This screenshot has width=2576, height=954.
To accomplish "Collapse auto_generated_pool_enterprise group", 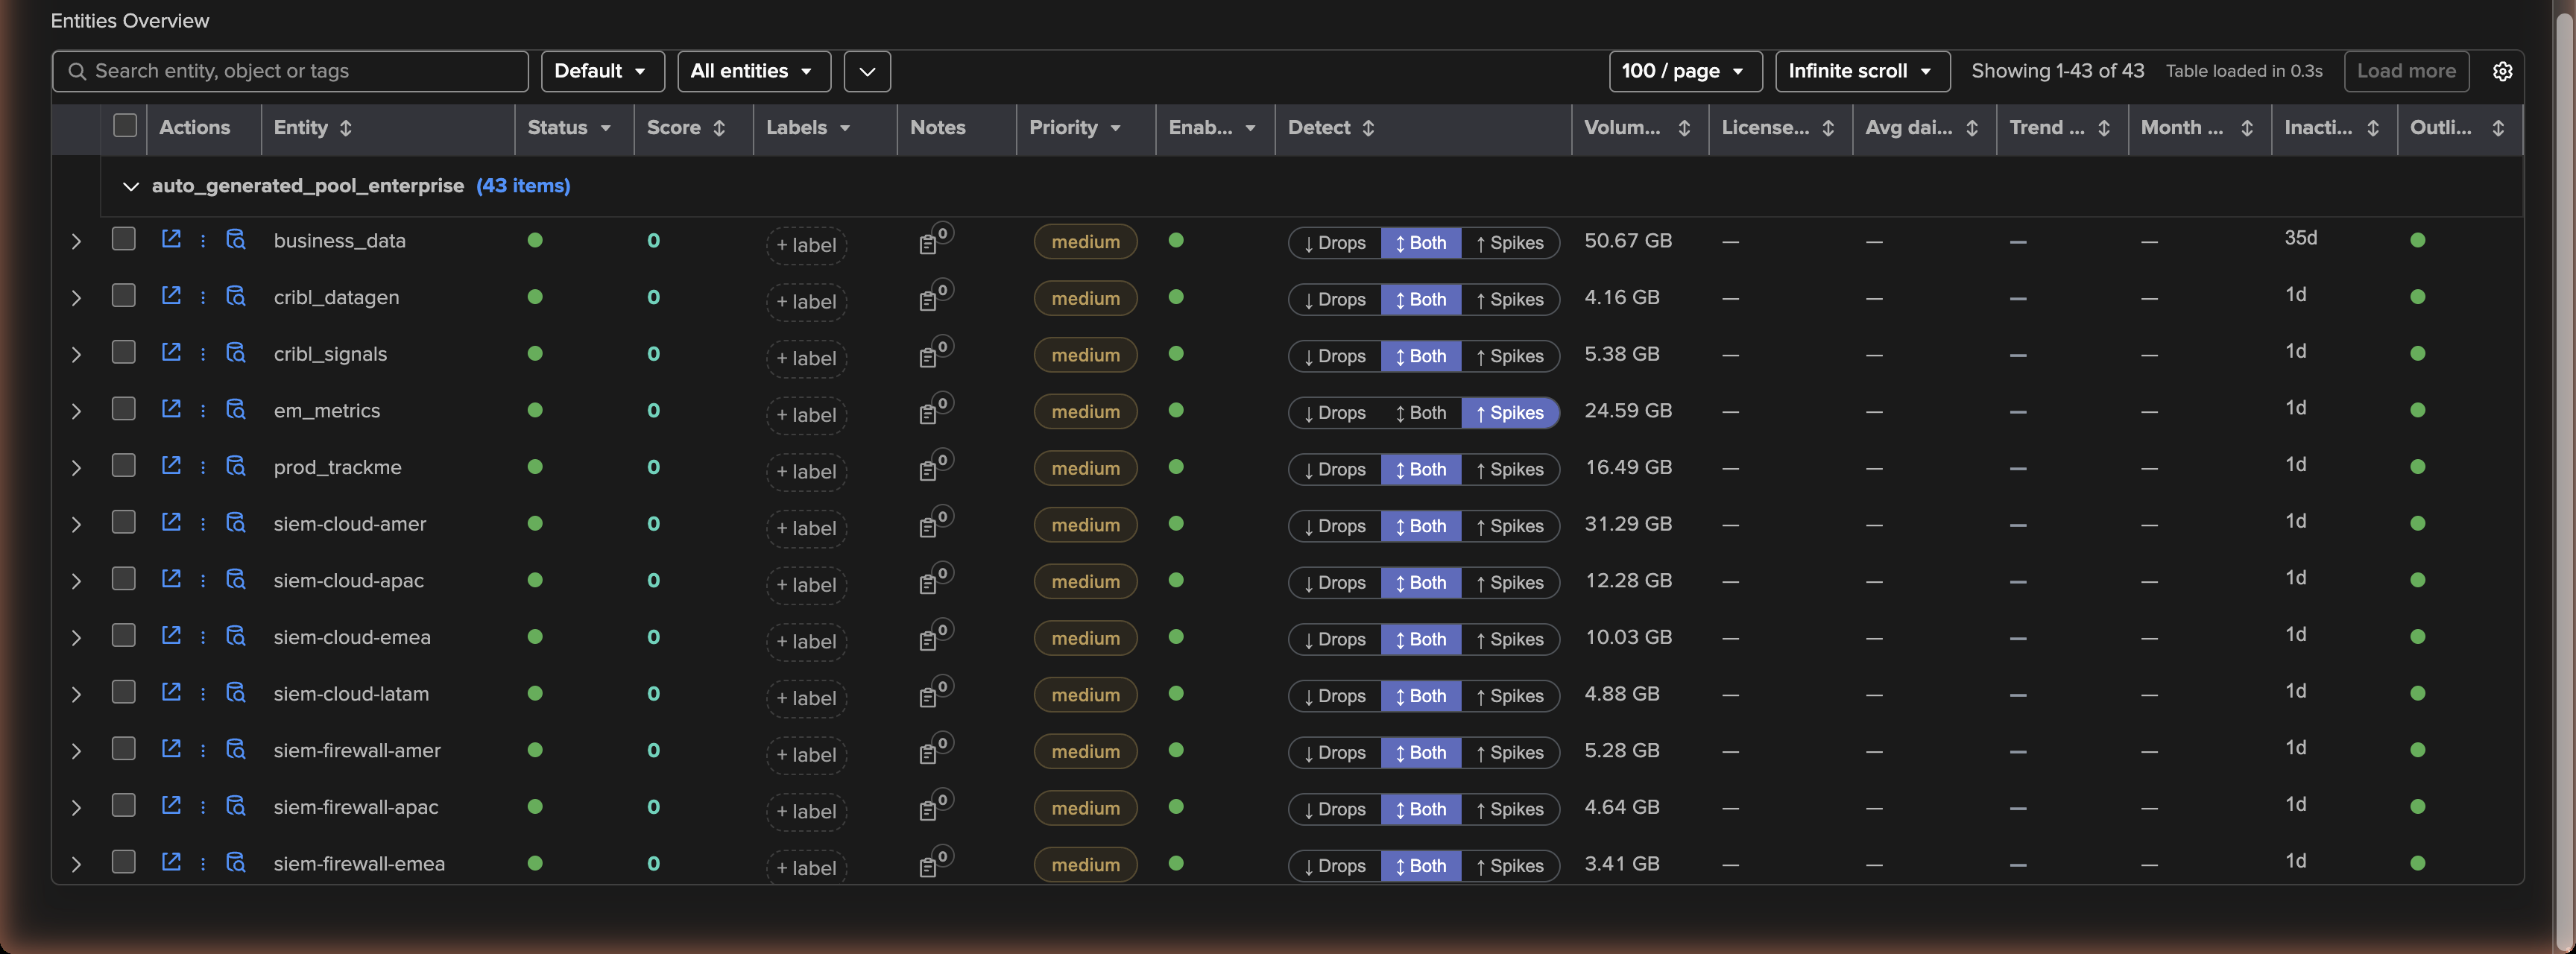I will click(x=130, y=186).
